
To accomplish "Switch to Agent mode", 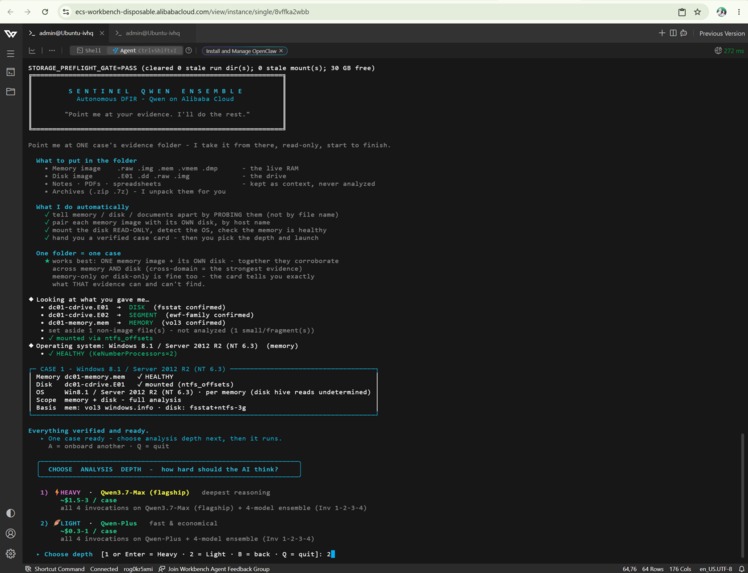I will 145,51.
